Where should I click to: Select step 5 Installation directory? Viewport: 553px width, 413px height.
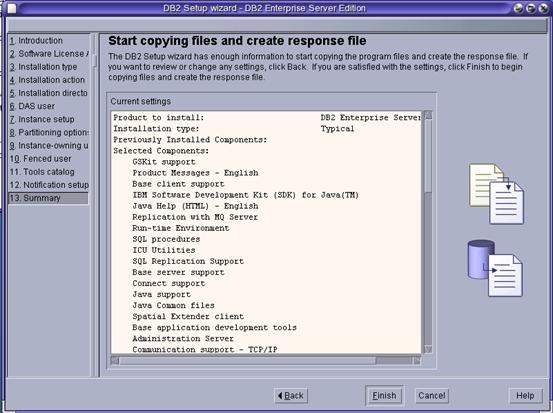tap(48, 93)
